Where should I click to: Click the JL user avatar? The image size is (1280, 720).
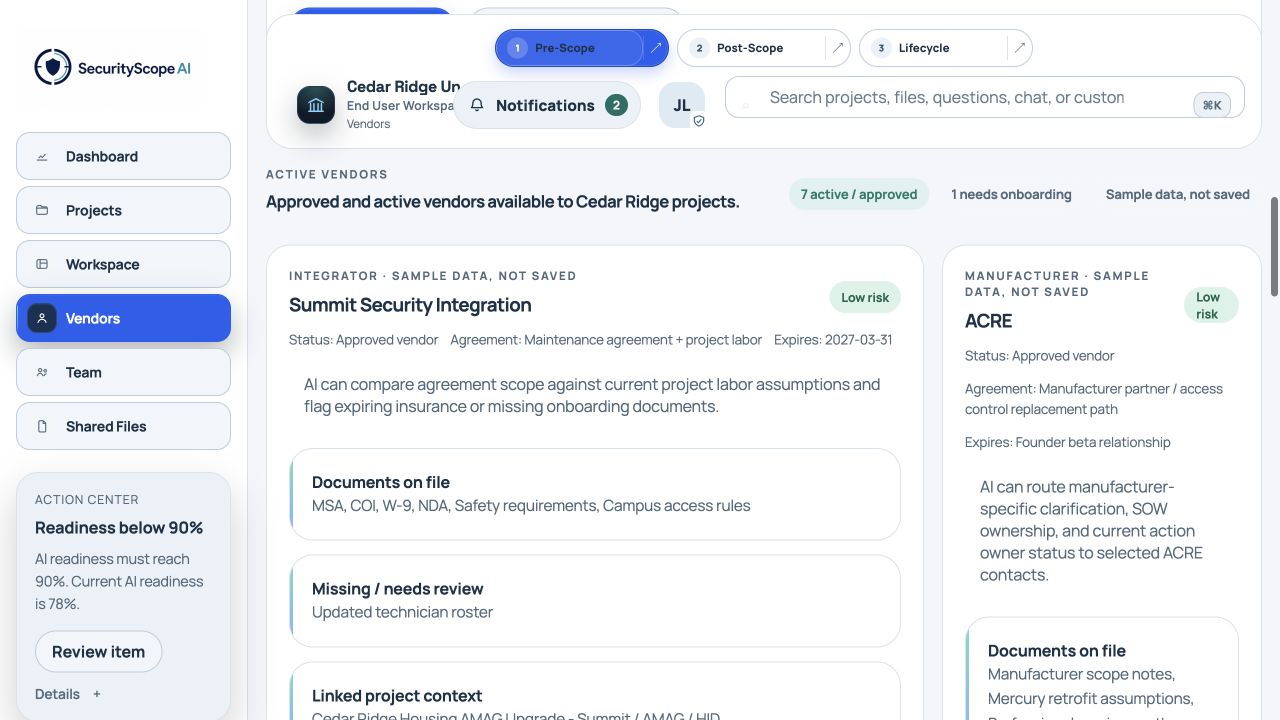pyautogui.click(x=682, y=105)
